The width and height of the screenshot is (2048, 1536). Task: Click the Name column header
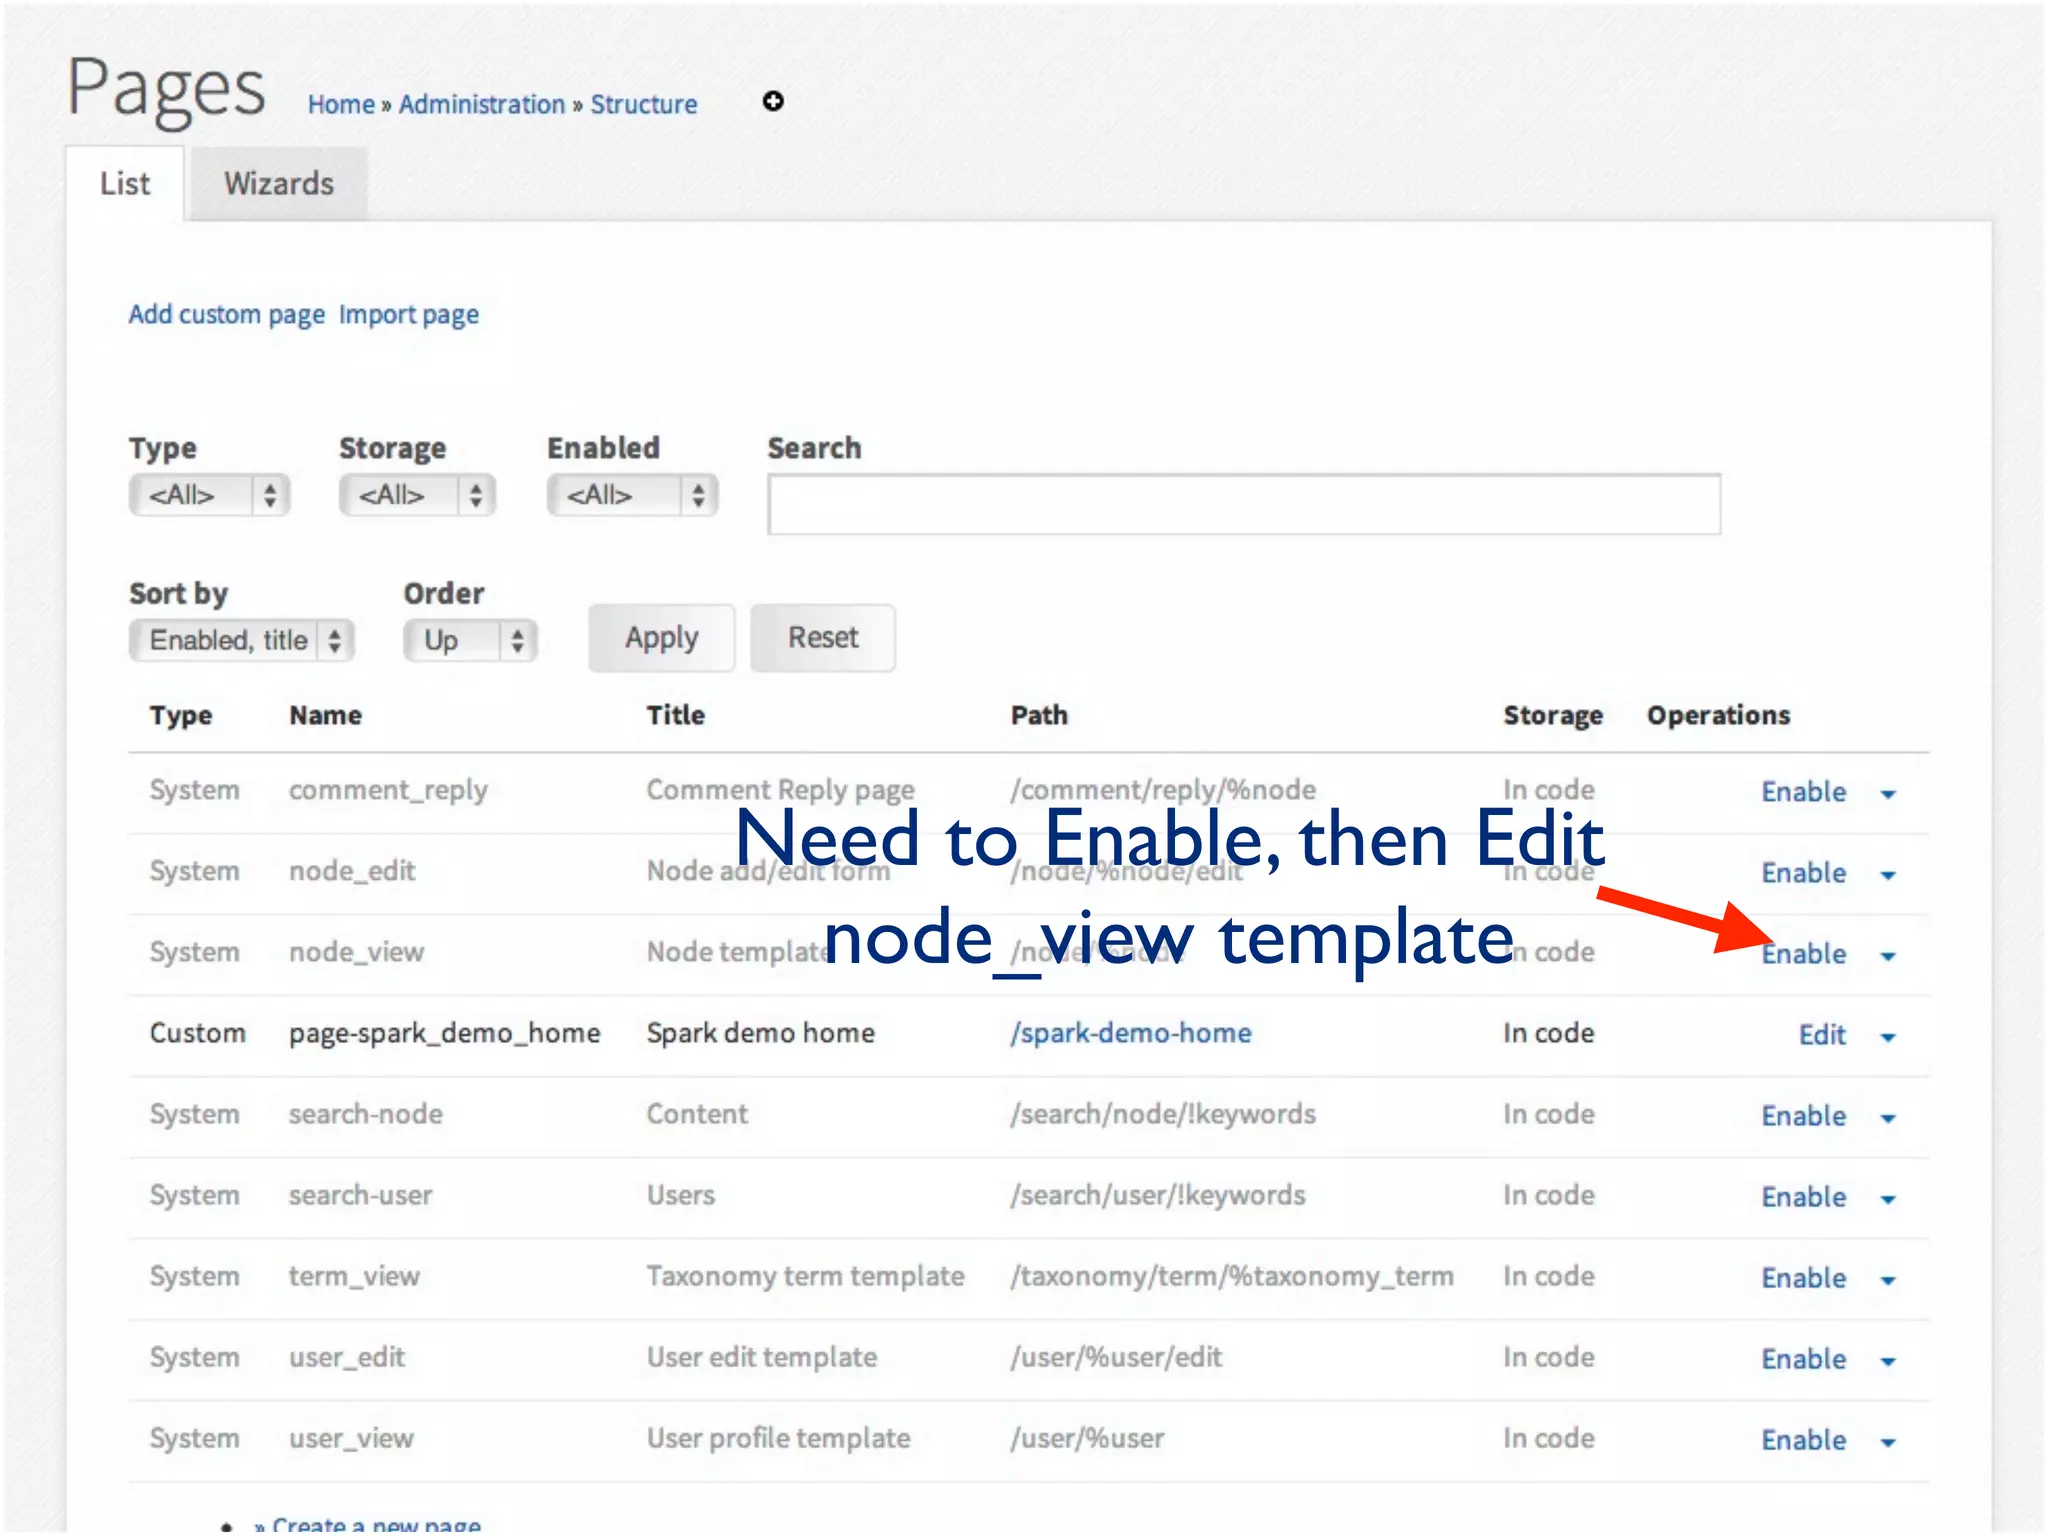325,715
